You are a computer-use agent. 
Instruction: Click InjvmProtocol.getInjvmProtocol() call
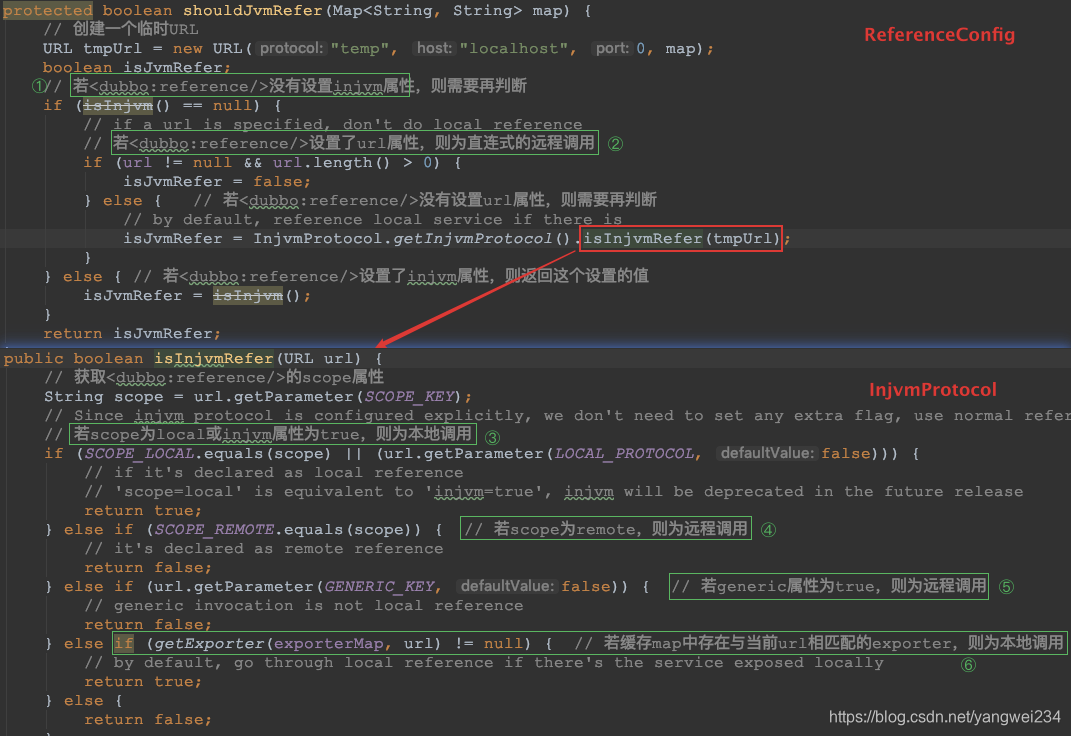tap(411, 238)
